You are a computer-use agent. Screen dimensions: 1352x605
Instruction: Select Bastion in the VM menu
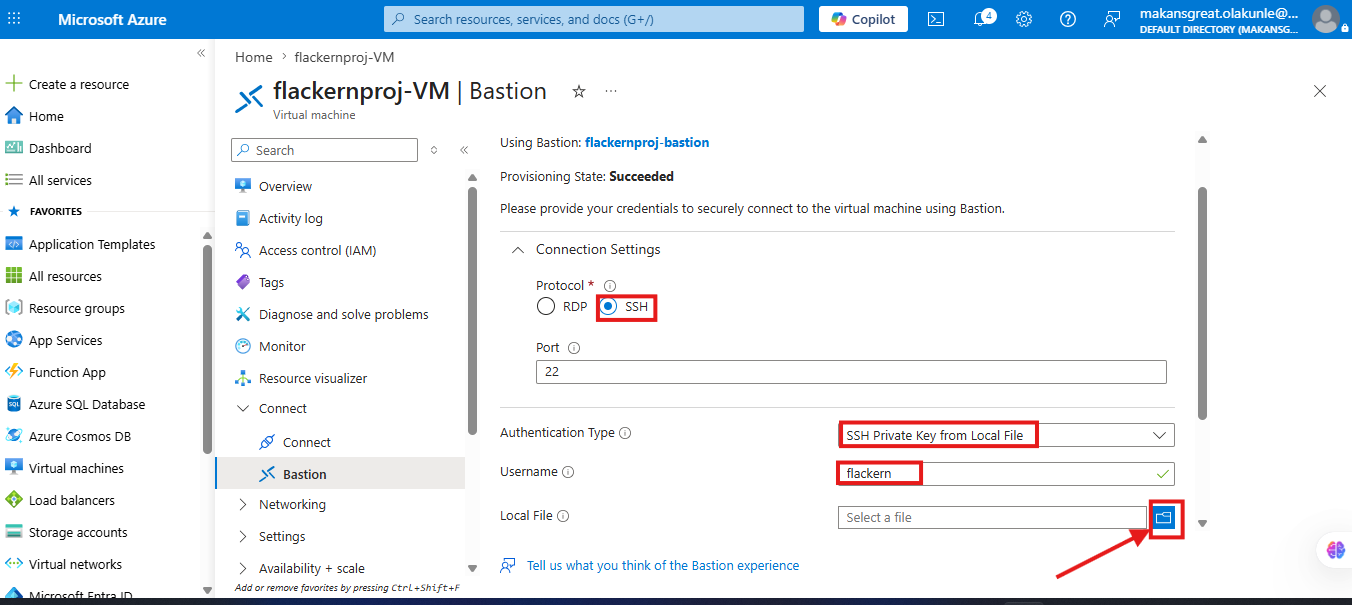340,474
